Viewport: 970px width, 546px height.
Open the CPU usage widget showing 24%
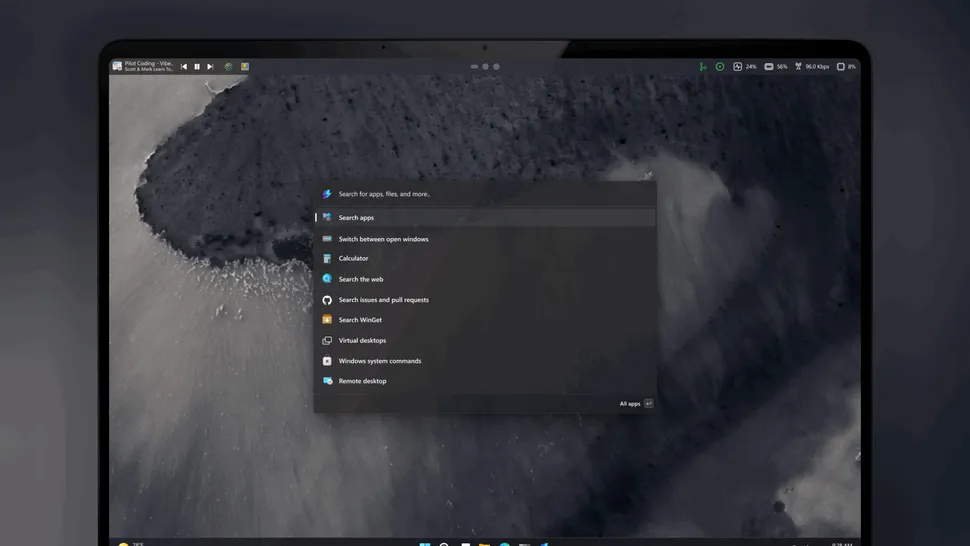(x=745, y=66)
